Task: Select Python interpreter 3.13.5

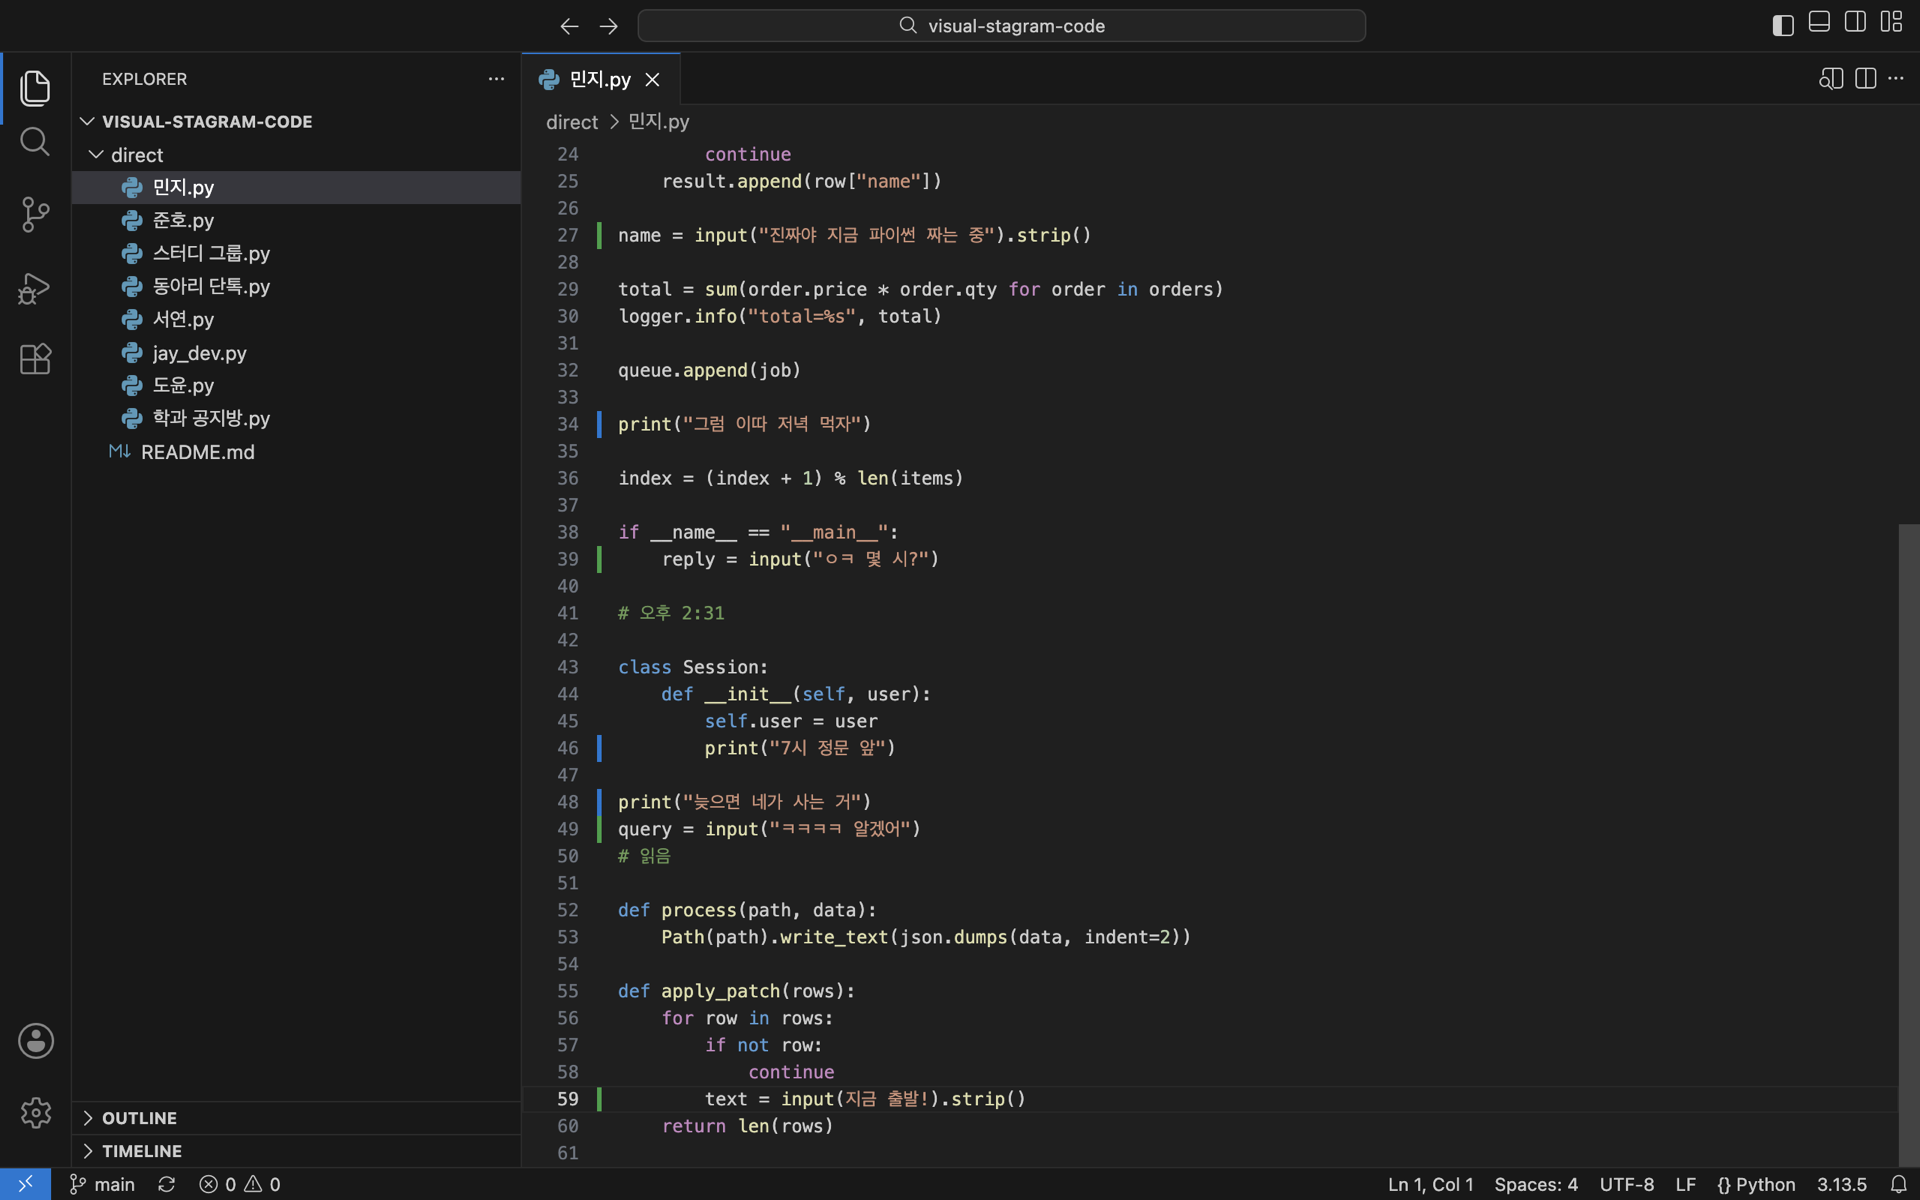Action: coord(1841,1184)
